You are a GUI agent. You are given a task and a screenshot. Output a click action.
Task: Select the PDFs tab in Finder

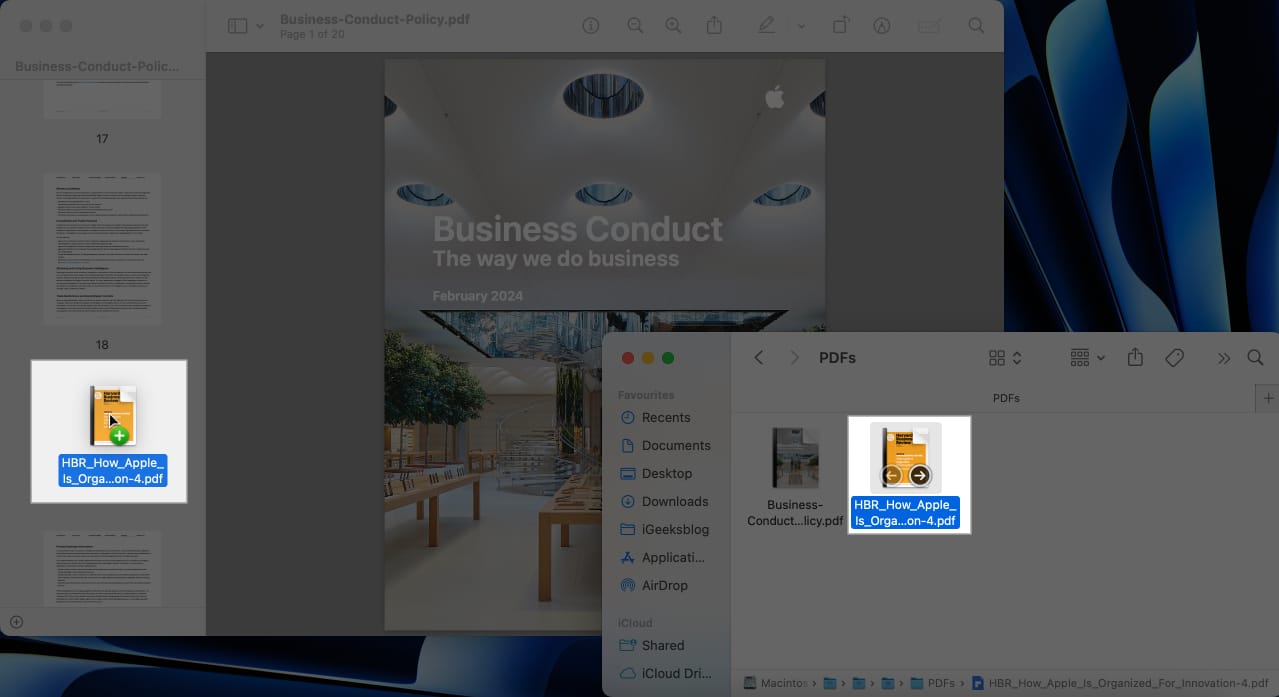[1006, 398]
